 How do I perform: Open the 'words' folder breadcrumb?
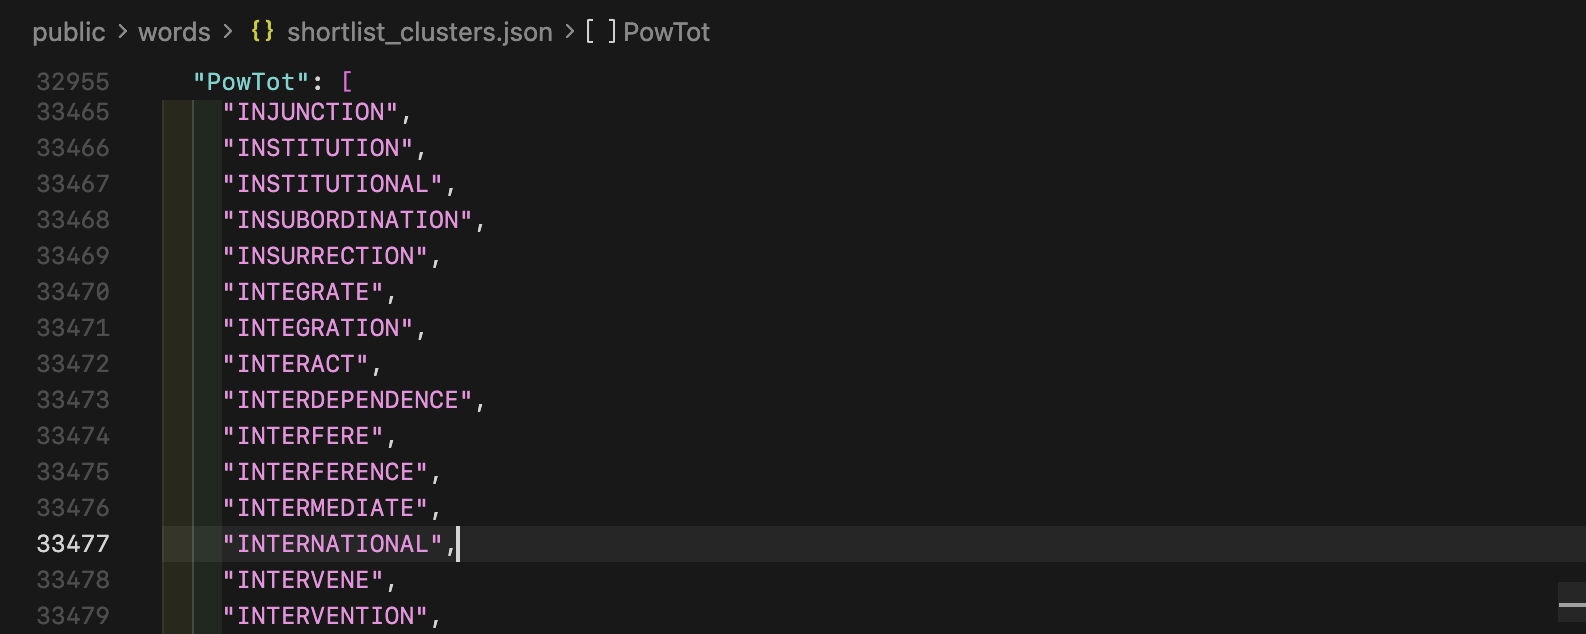coord(174,32)
